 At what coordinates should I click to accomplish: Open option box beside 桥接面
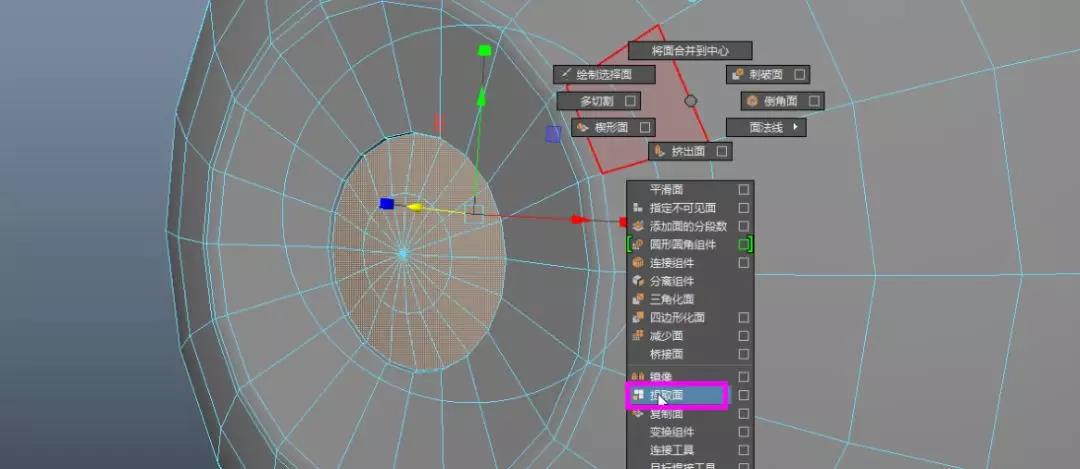click(x=743, y=354)
